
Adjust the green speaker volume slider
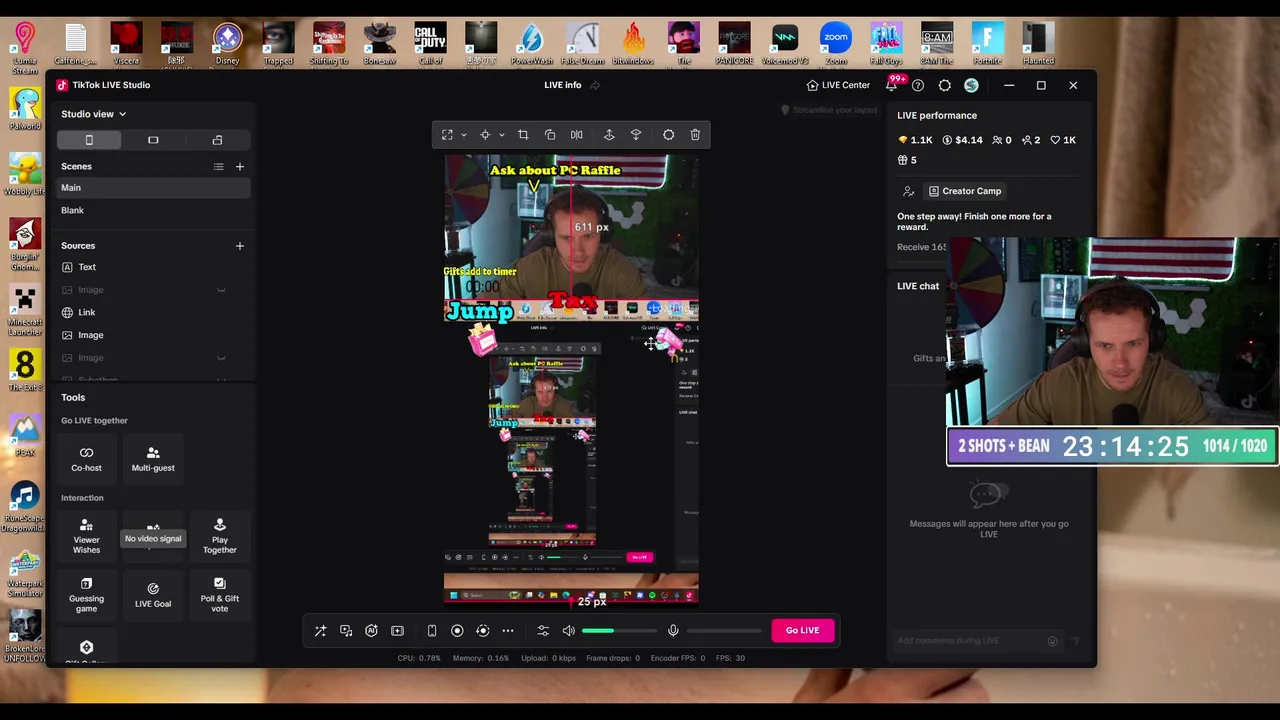point(618,631)
